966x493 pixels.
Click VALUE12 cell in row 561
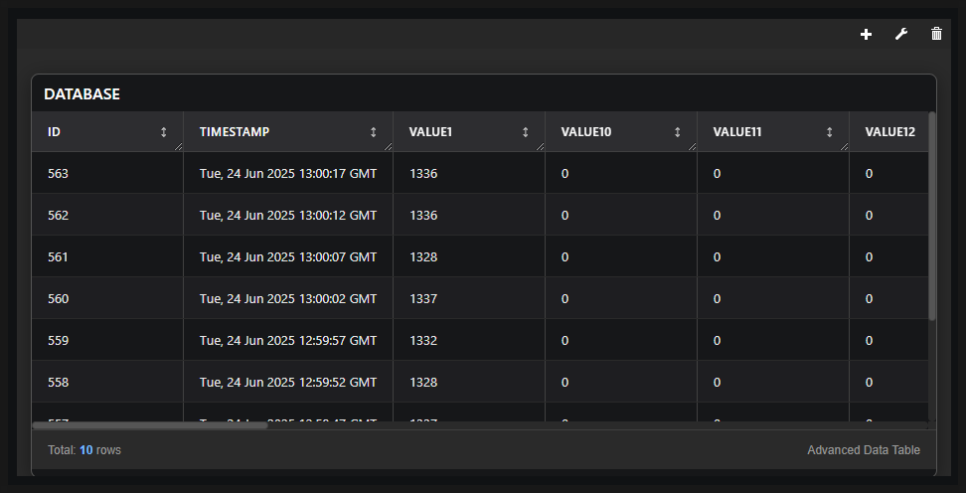(889, 257)
